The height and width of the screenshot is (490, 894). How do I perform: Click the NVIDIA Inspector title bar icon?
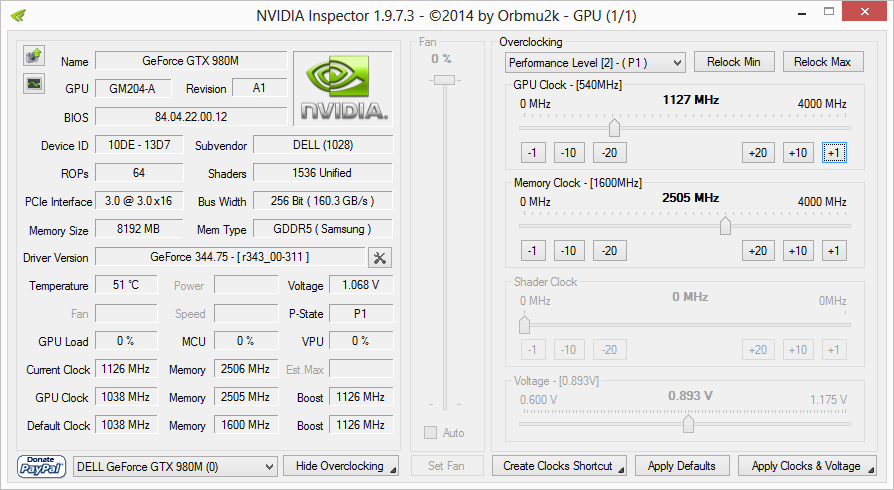(x=18, y=15)
